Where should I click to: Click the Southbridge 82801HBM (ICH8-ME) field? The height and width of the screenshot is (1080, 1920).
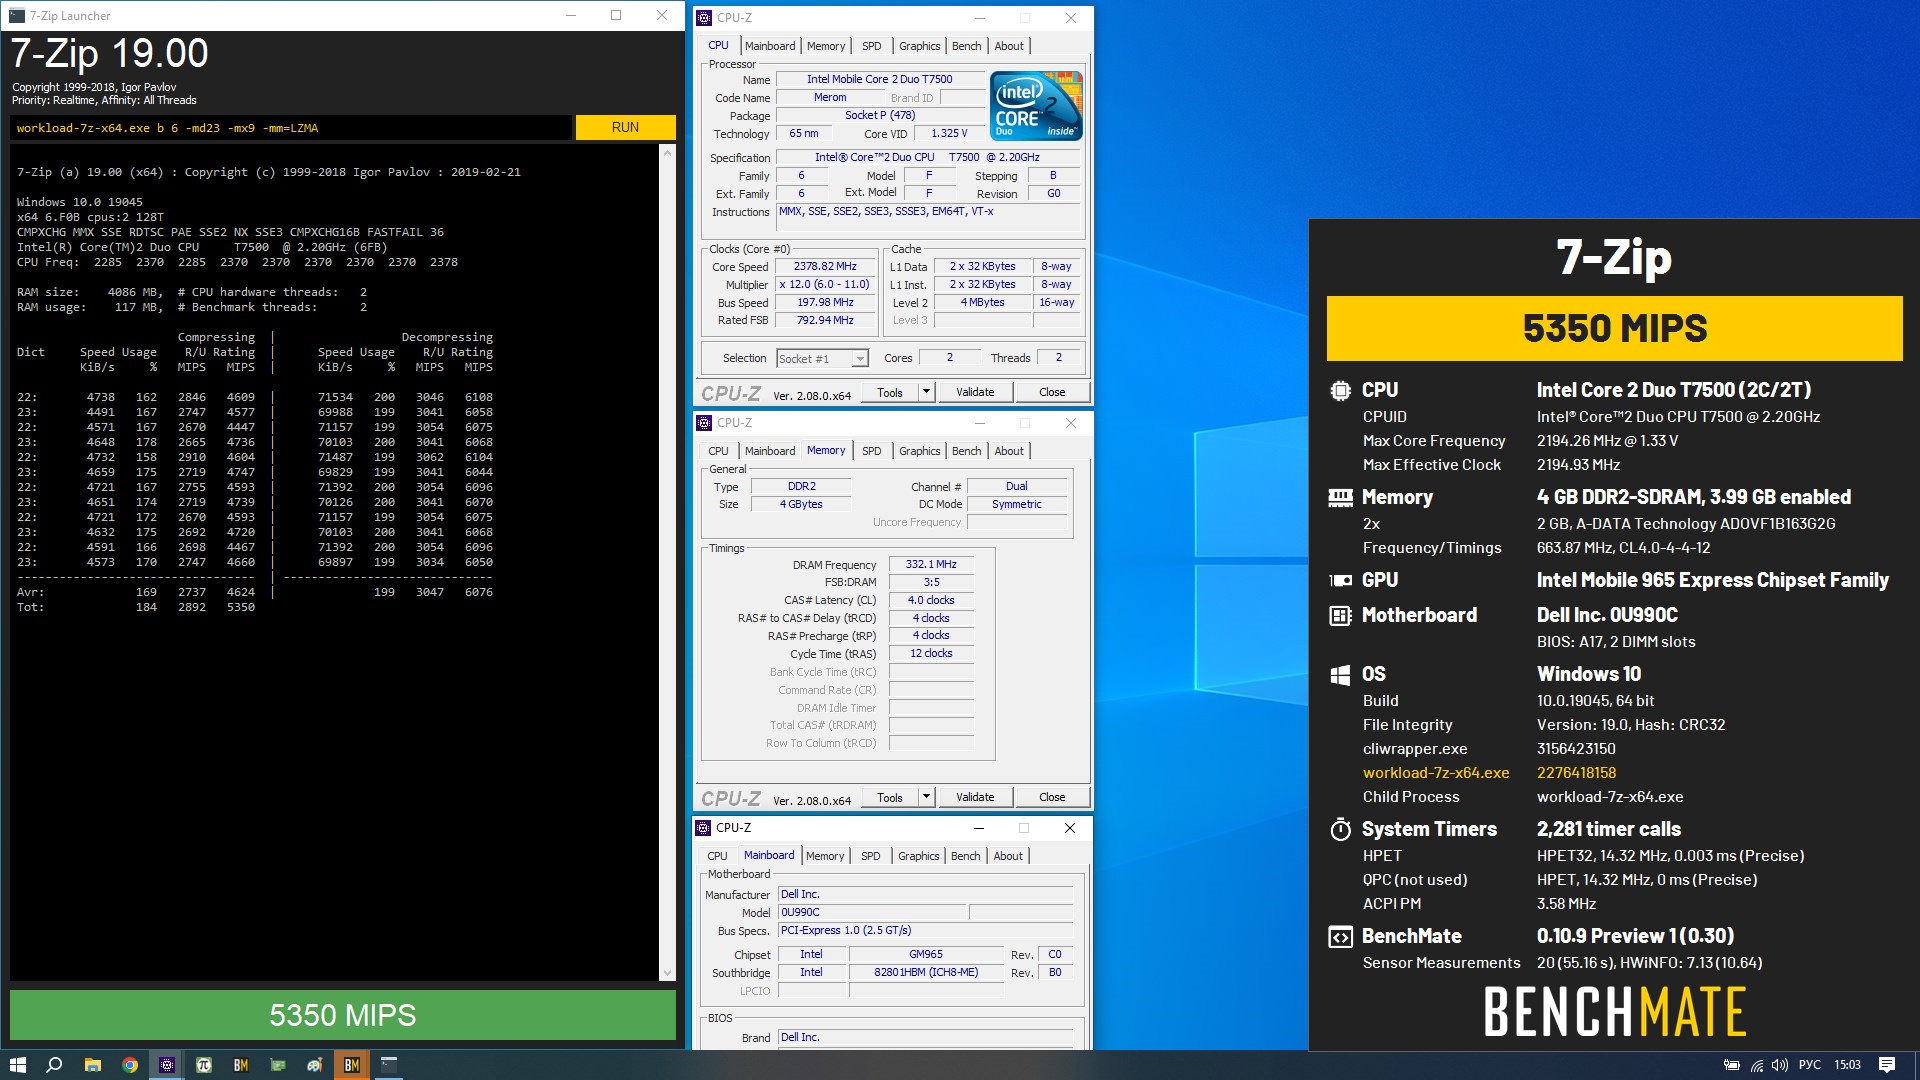[x=926, y=972]
